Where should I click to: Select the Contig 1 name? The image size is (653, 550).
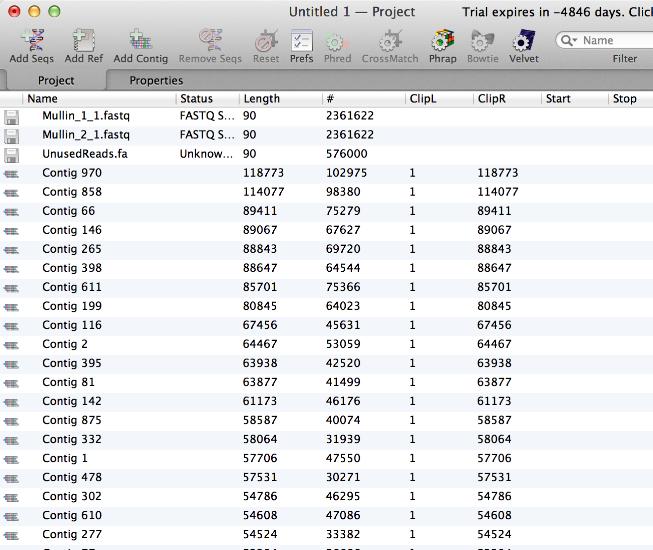tap(65, 458)
